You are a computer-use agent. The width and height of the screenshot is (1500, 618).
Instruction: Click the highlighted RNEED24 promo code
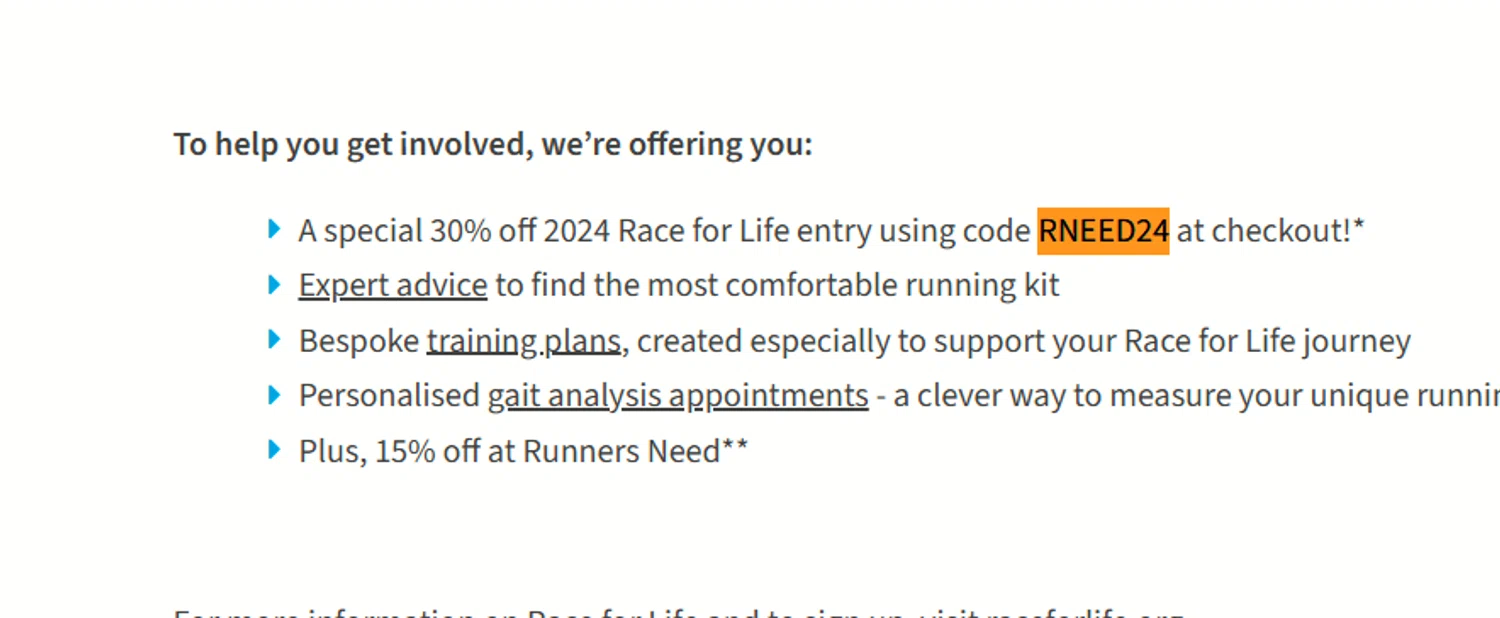point(1103,231)
